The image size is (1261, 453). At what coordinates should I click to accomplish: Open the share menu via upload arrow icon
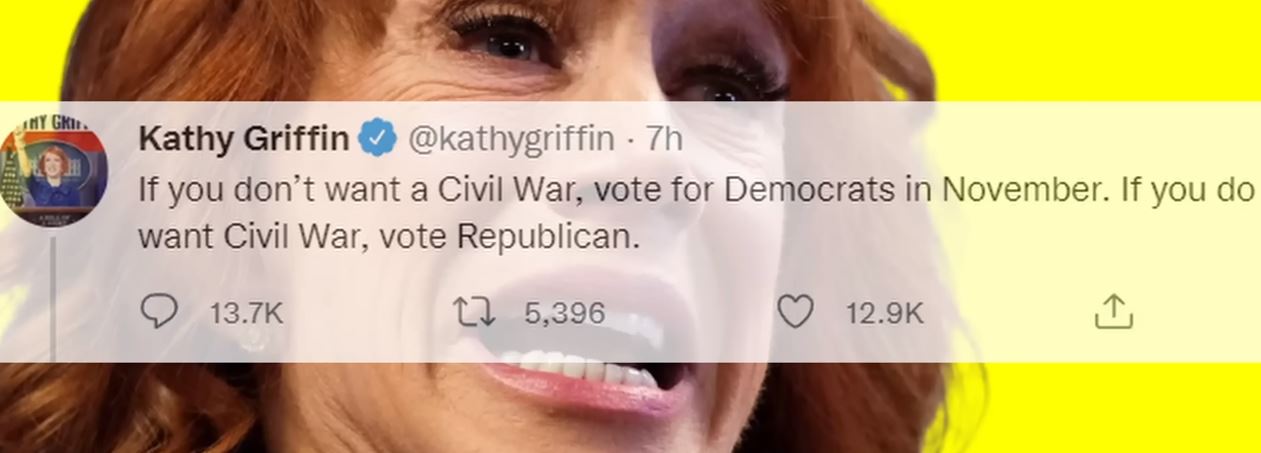(1113, 313)
